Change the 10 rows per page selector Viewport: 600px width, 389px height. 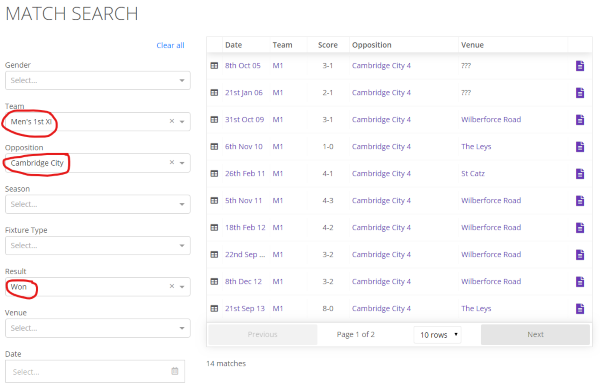pyautogui.click(x=438, y=335)
